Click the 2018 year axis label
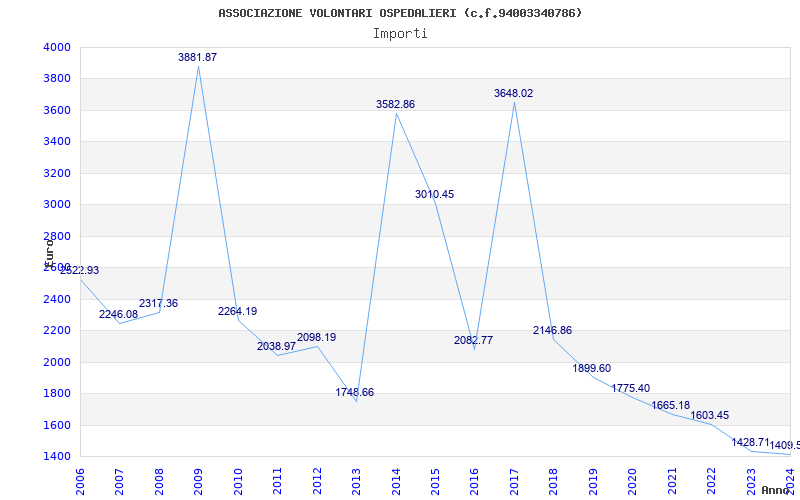Image resolution: width=800 pixels, height=500 pixels. pyautogui.click(x=554, y=482)
